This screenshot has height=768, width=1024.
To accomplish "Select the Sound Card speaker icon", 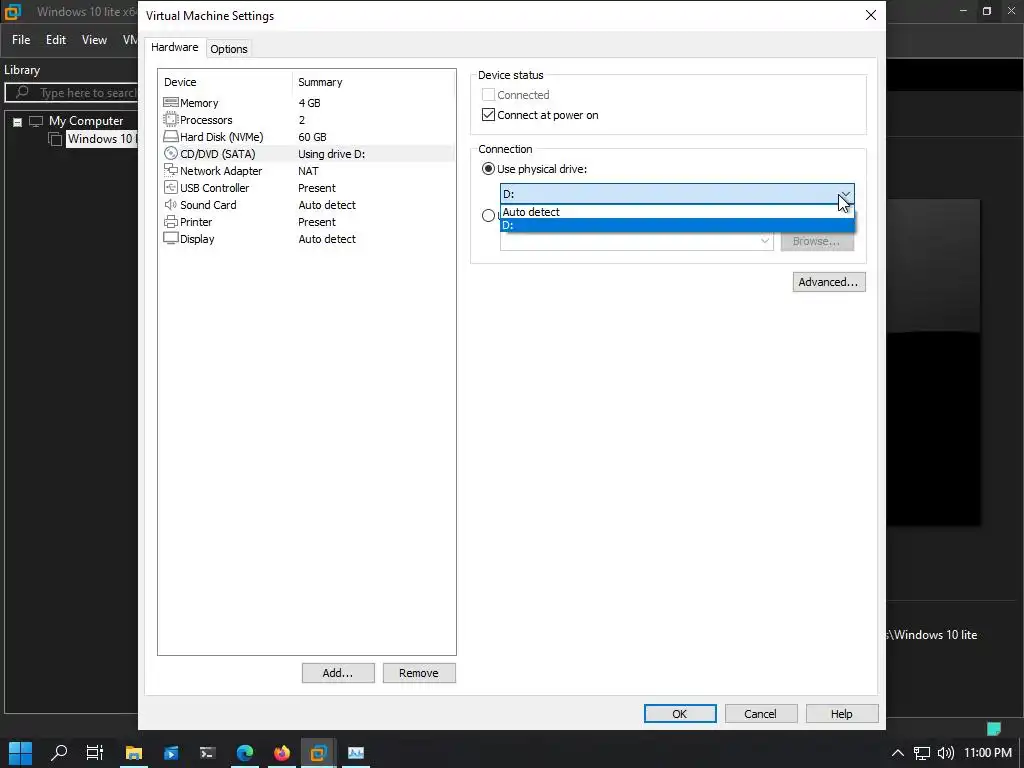I will 170,204.
